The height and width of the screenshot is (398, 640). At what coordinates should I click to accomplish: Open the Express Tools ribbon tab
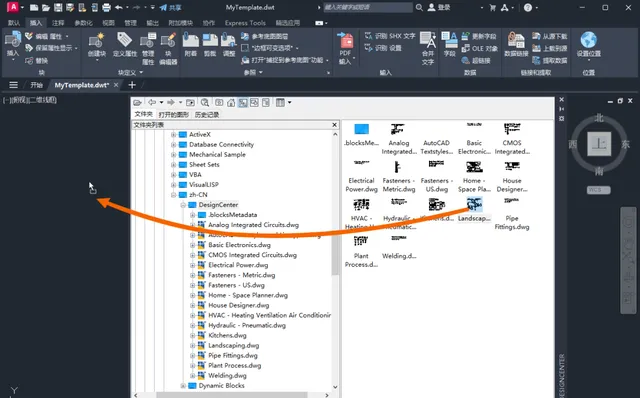tap(245, 23)
